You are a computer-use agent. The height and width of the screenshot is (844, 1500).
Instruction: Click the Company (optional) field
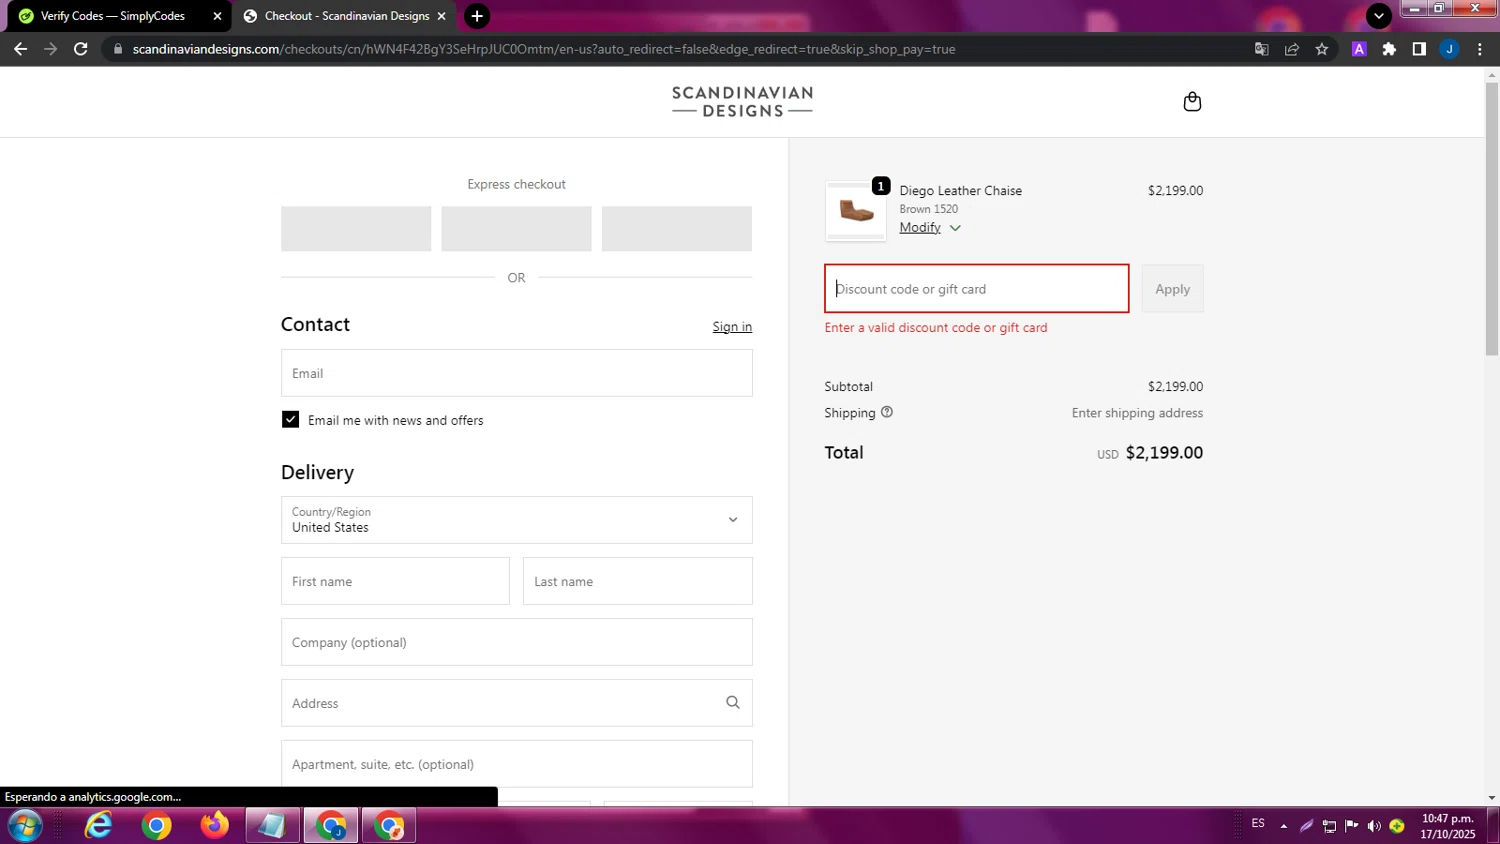[x=516, y=642]
